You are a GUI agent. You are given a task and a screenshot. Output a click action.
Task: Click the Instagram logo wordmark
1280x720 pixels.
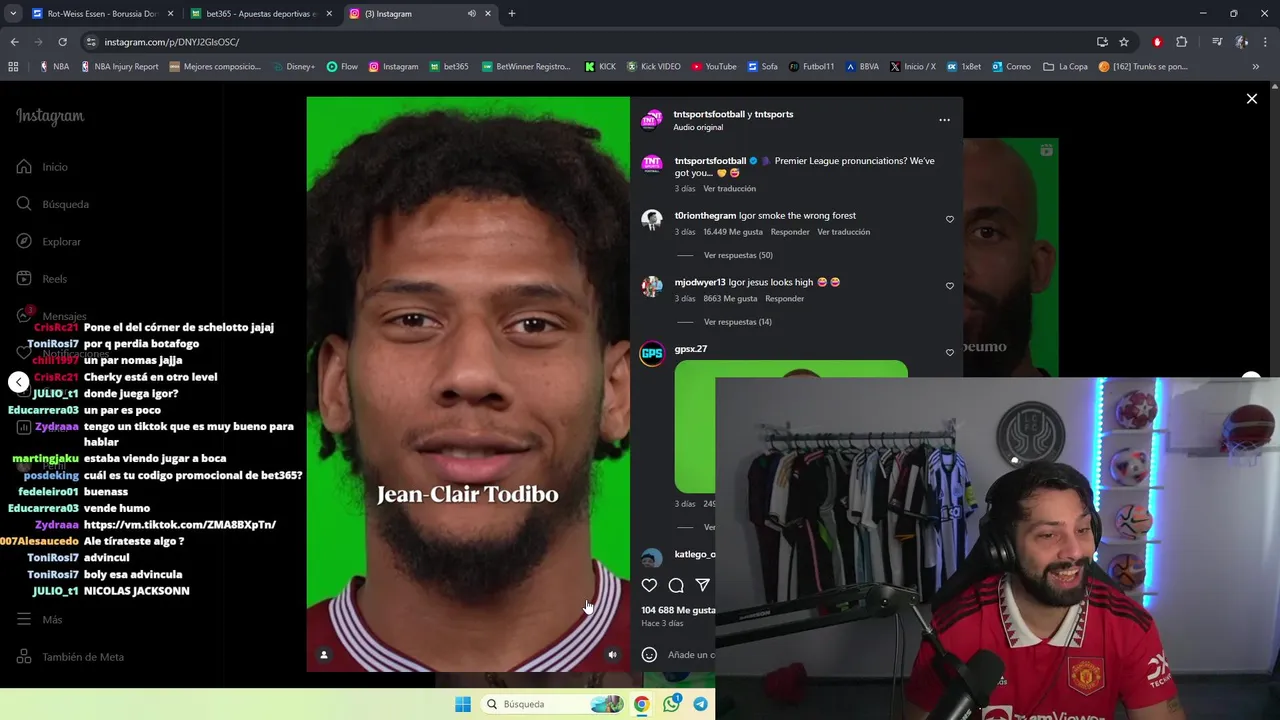coord(50,116)
